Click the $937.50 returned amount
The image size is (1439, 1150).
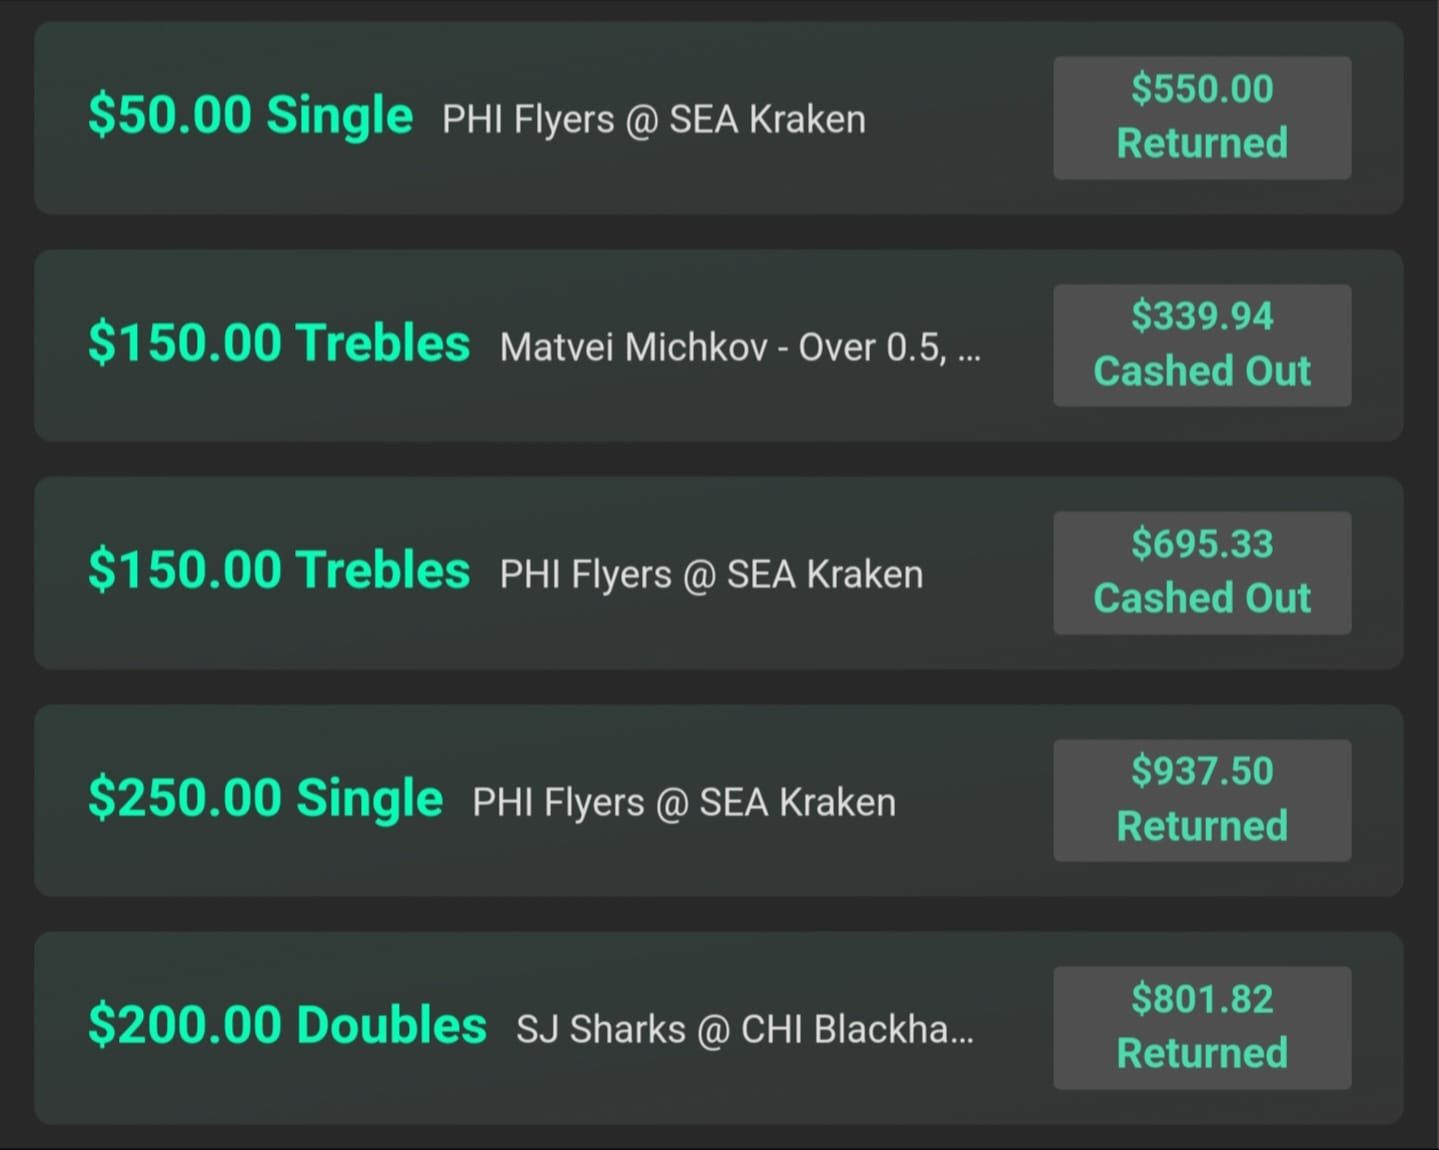pos(1202,771)
